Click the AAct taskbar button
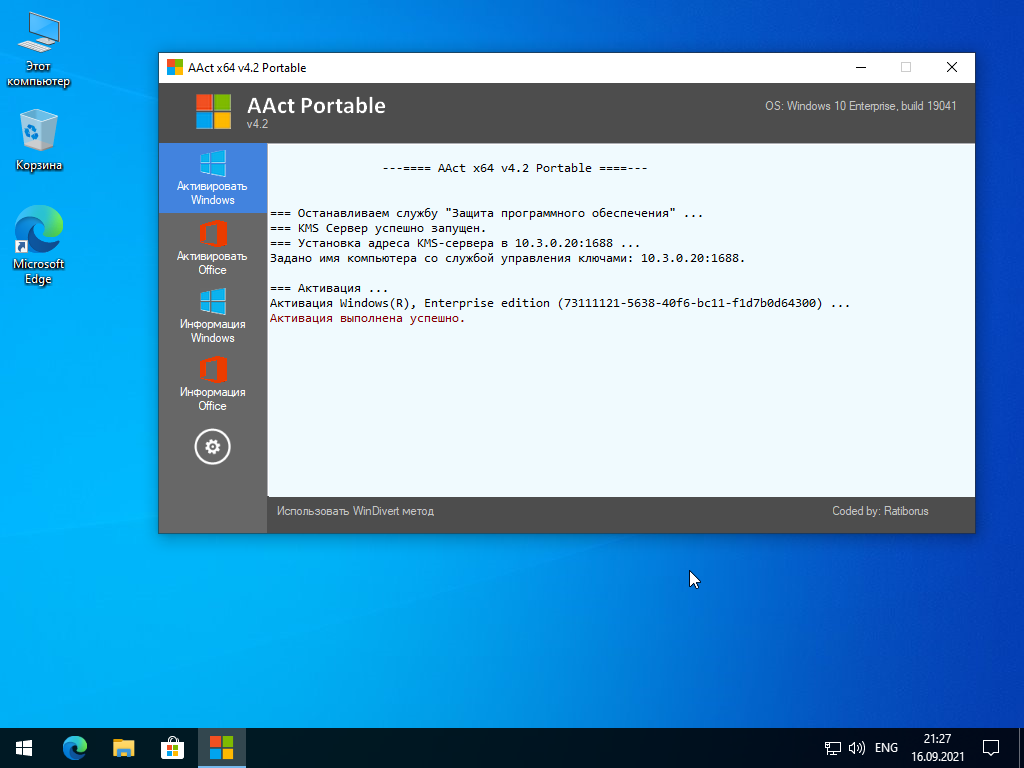1024x768 pixels. coord(221,747)
